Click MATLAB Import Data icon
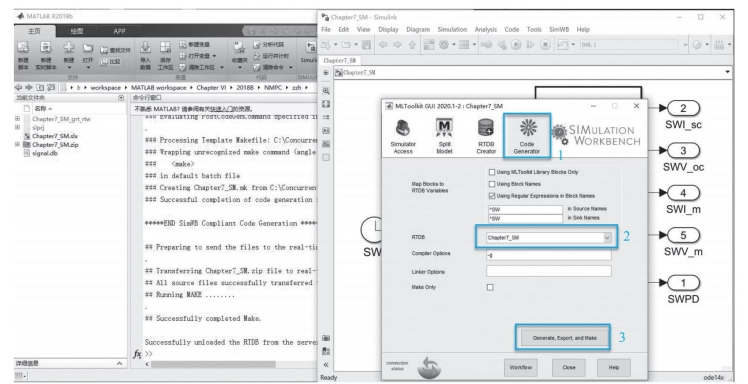 click(x=145, y=47)
